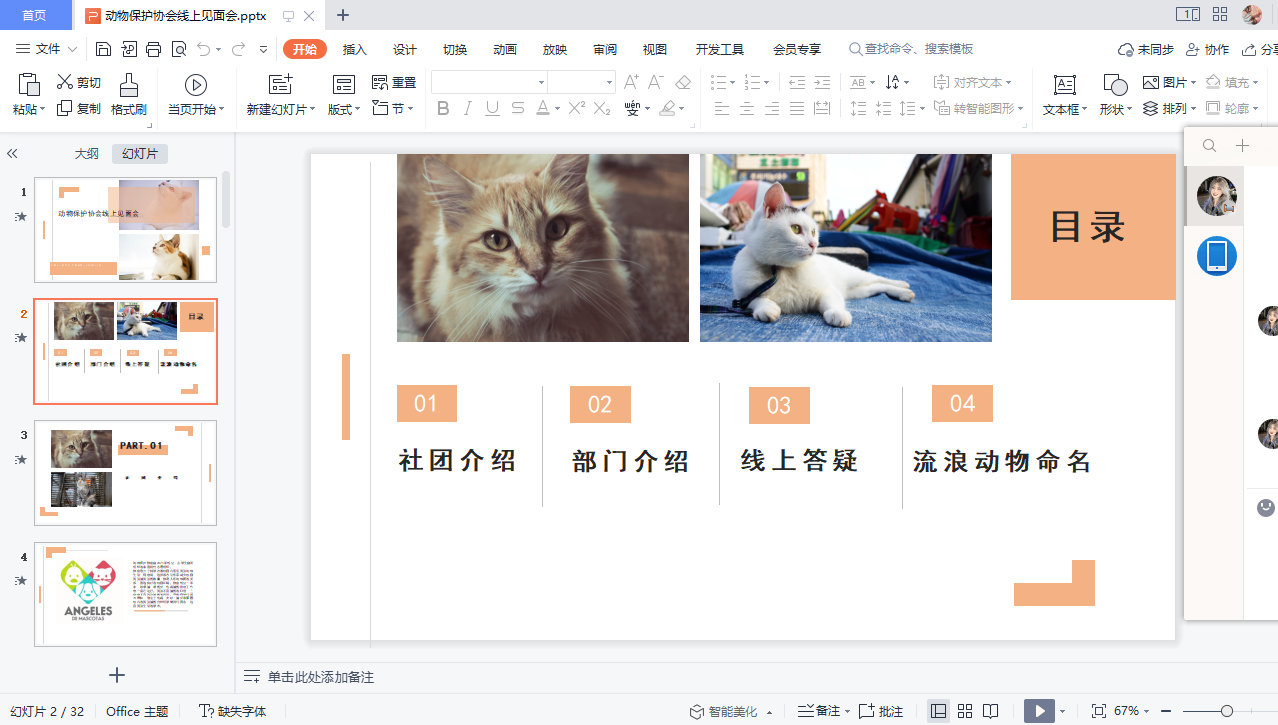
Task: Toggle Bold text formatting
Action: [x=443, y=108]
